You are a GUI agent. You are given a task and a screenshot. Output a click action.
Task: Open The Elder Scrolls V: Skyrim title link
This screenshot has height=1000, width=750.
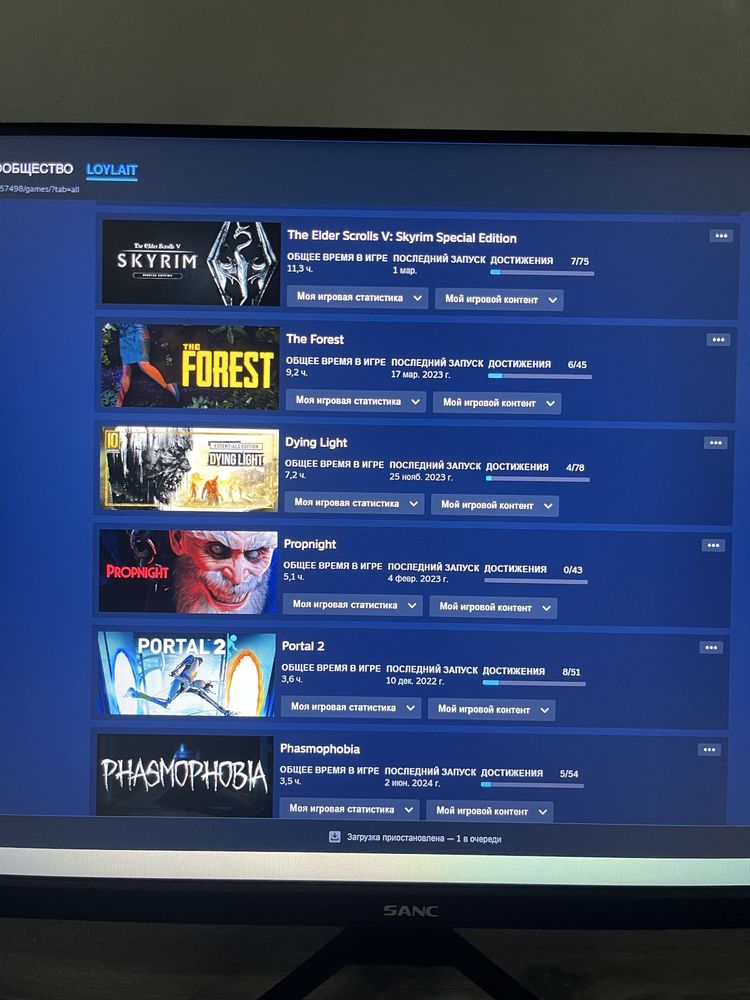pos(402,237)
